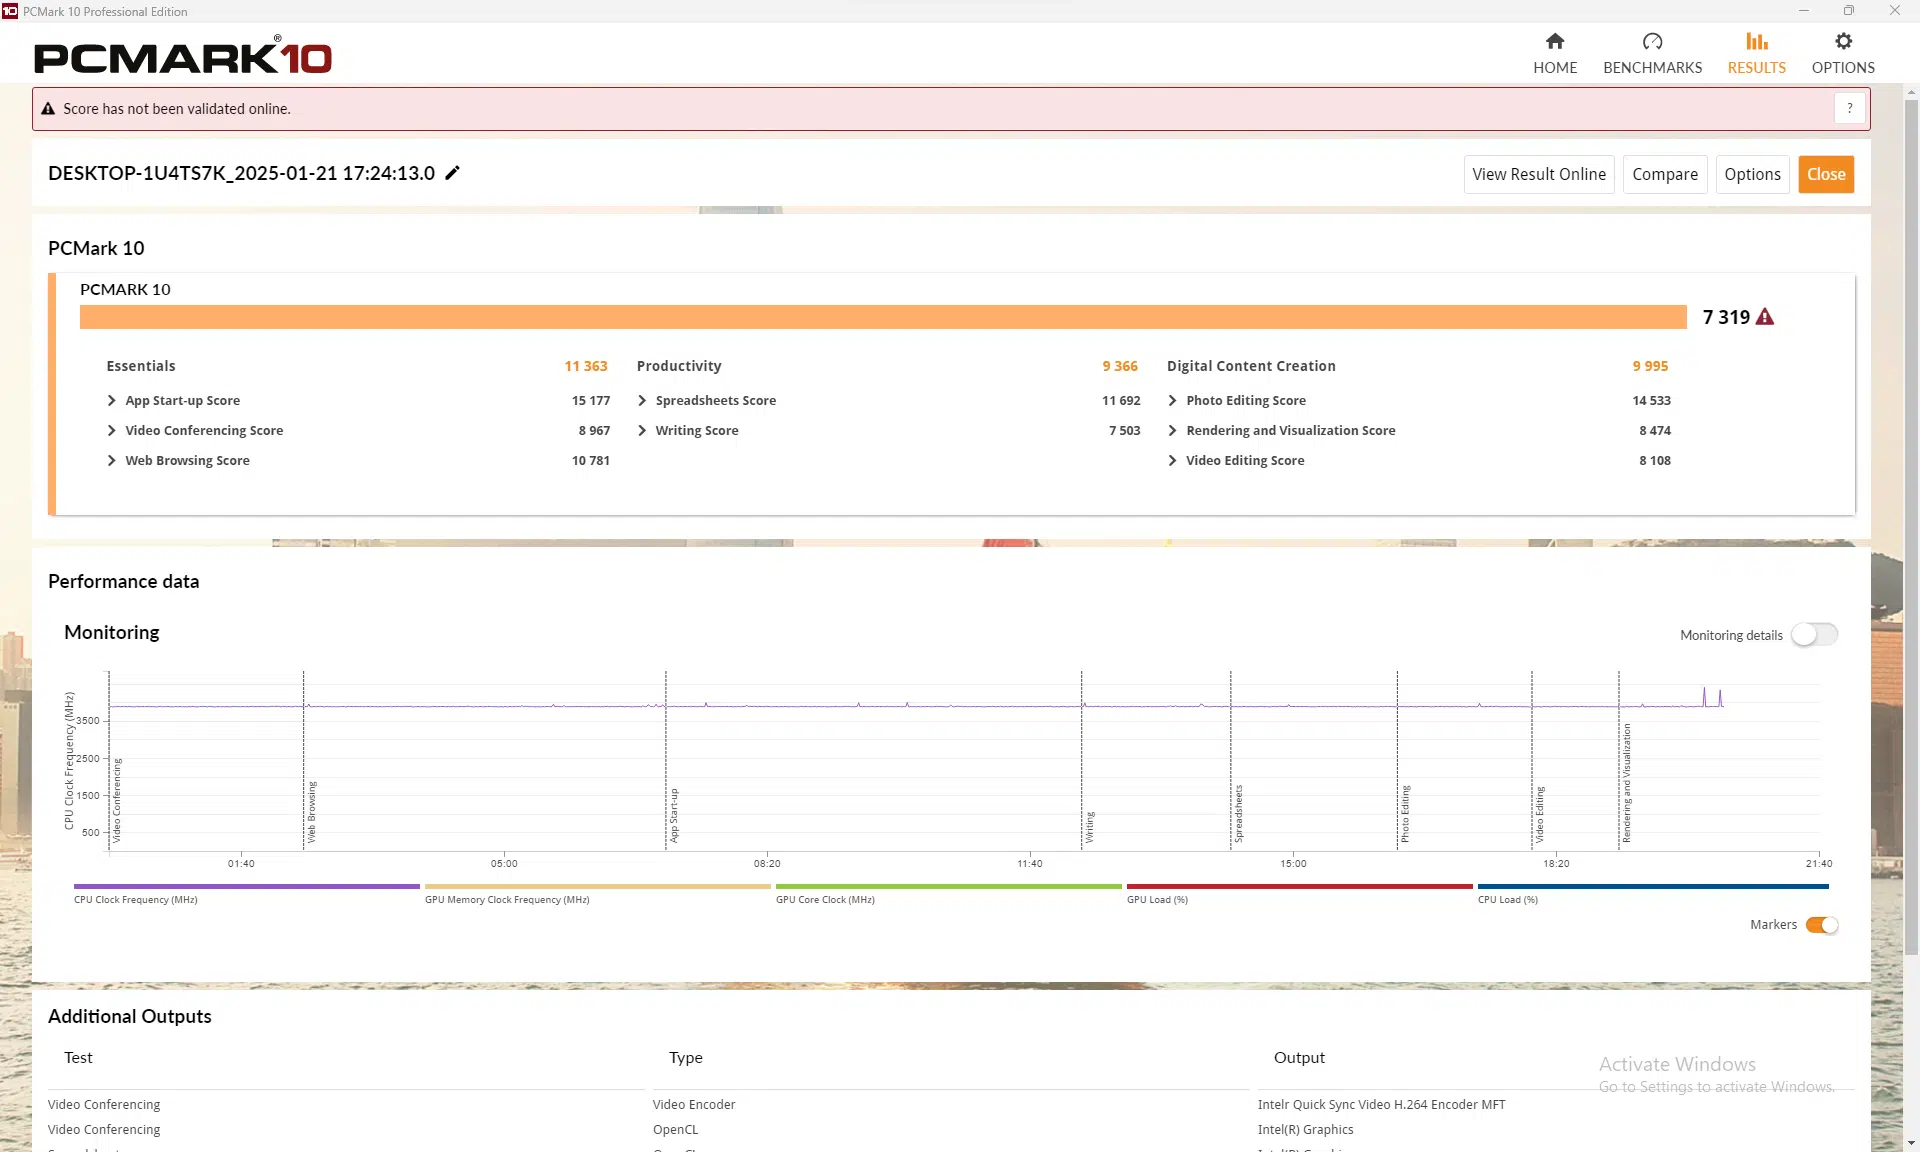Expand Video Editing Score

pyautogui.click(x=1172, y=460)
